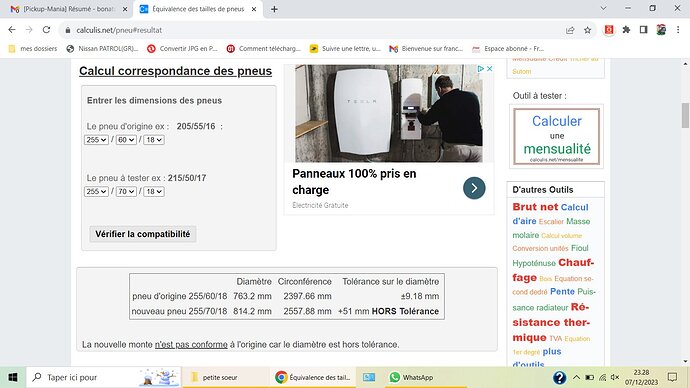
Task: Toggle the browser side panel icon
Action: (x=643, y=30)
